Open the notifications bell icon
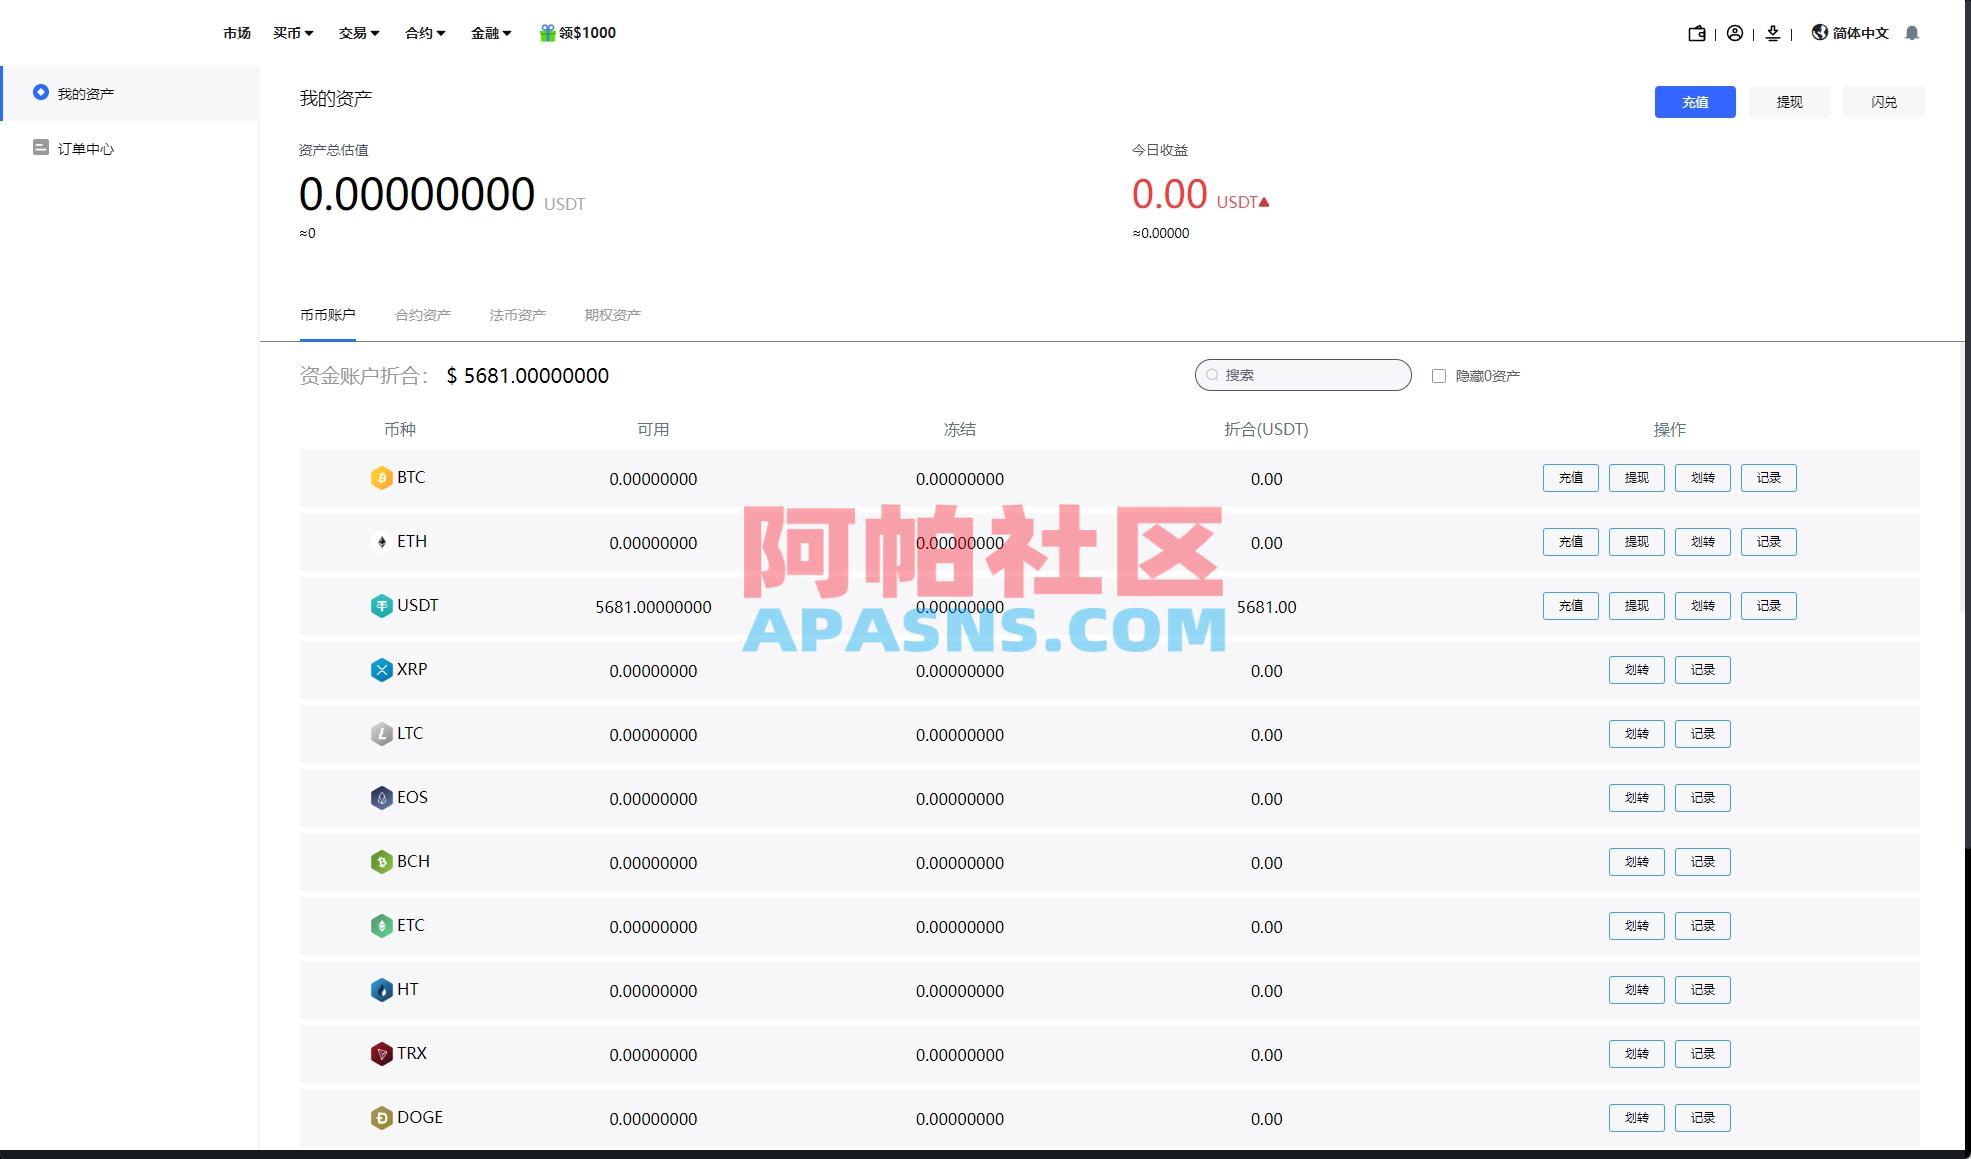The image size is (1971, 1159). pyautogui.click(x=1911, y=33)
